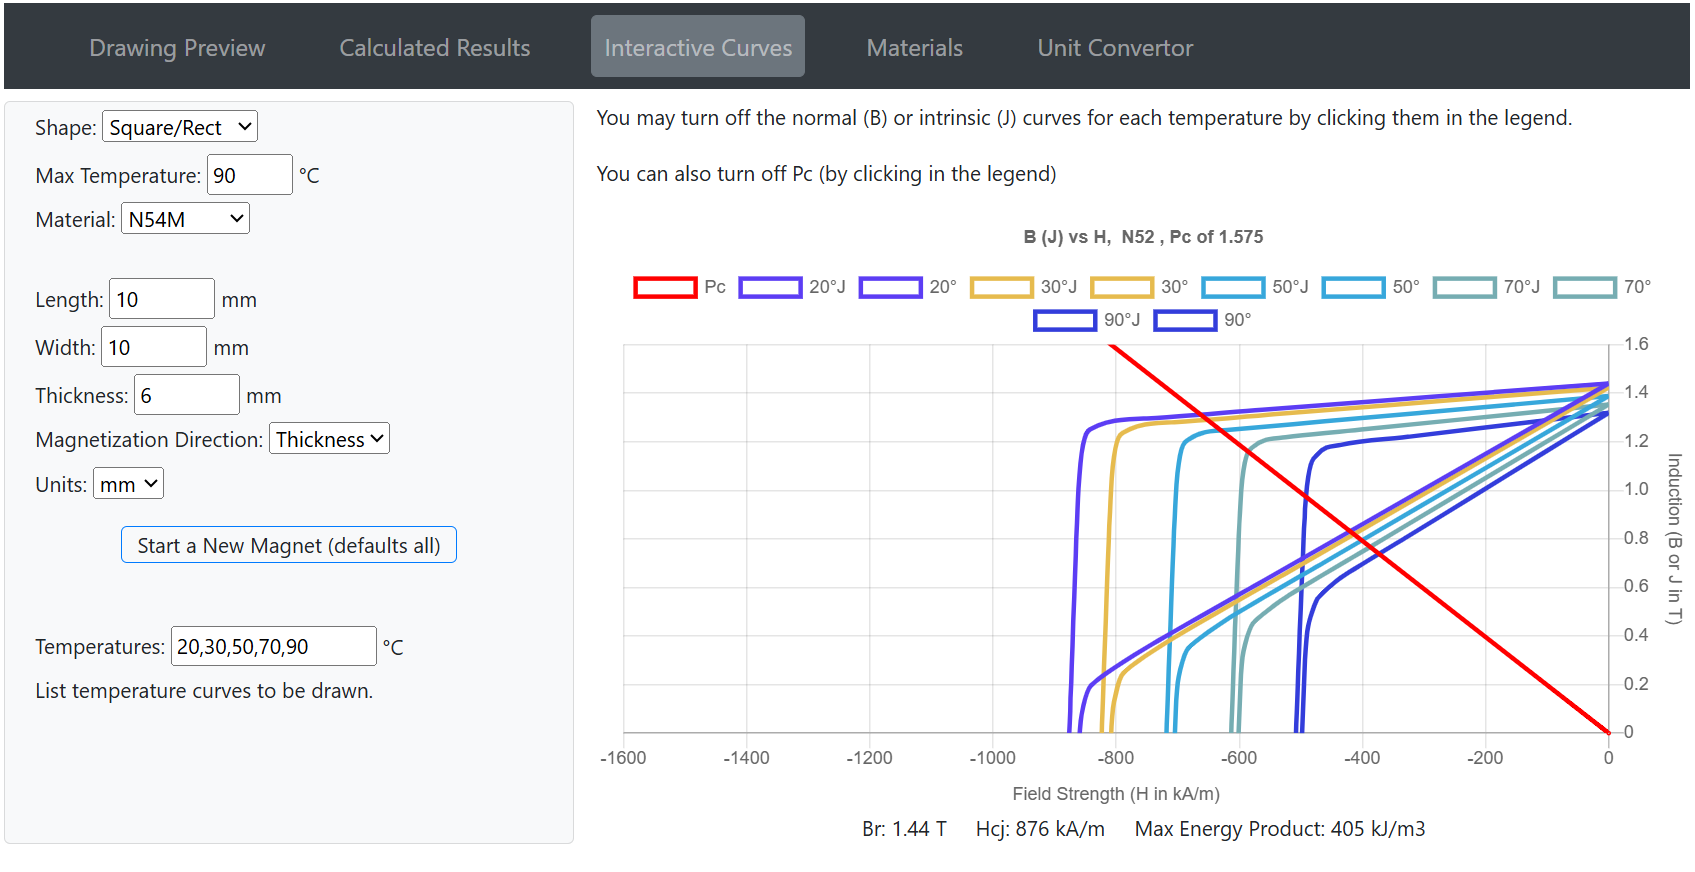Toggle the 70° curve legend entry
This screenshot has width=1695, height=872.
pyautogui.click(x=1585, y=288)
